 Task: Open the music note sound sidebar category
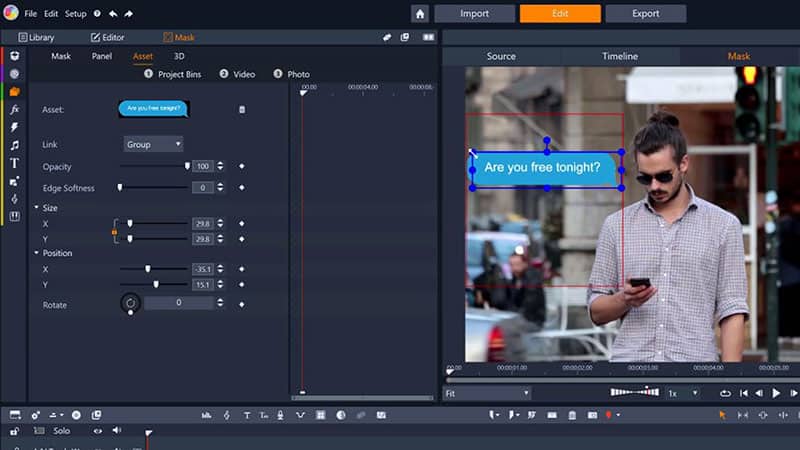coord(14,145)
